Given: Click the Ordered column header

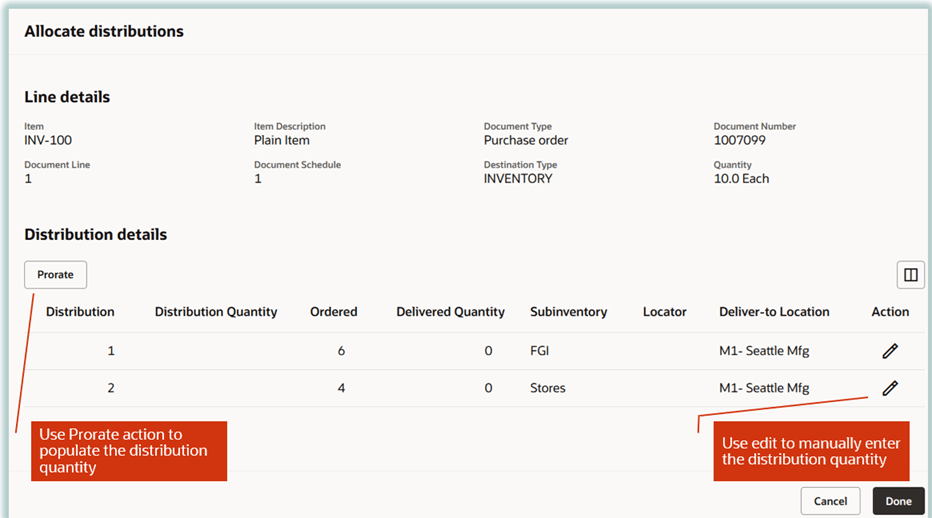Looking at the screenshot, I should coord(333,312).
